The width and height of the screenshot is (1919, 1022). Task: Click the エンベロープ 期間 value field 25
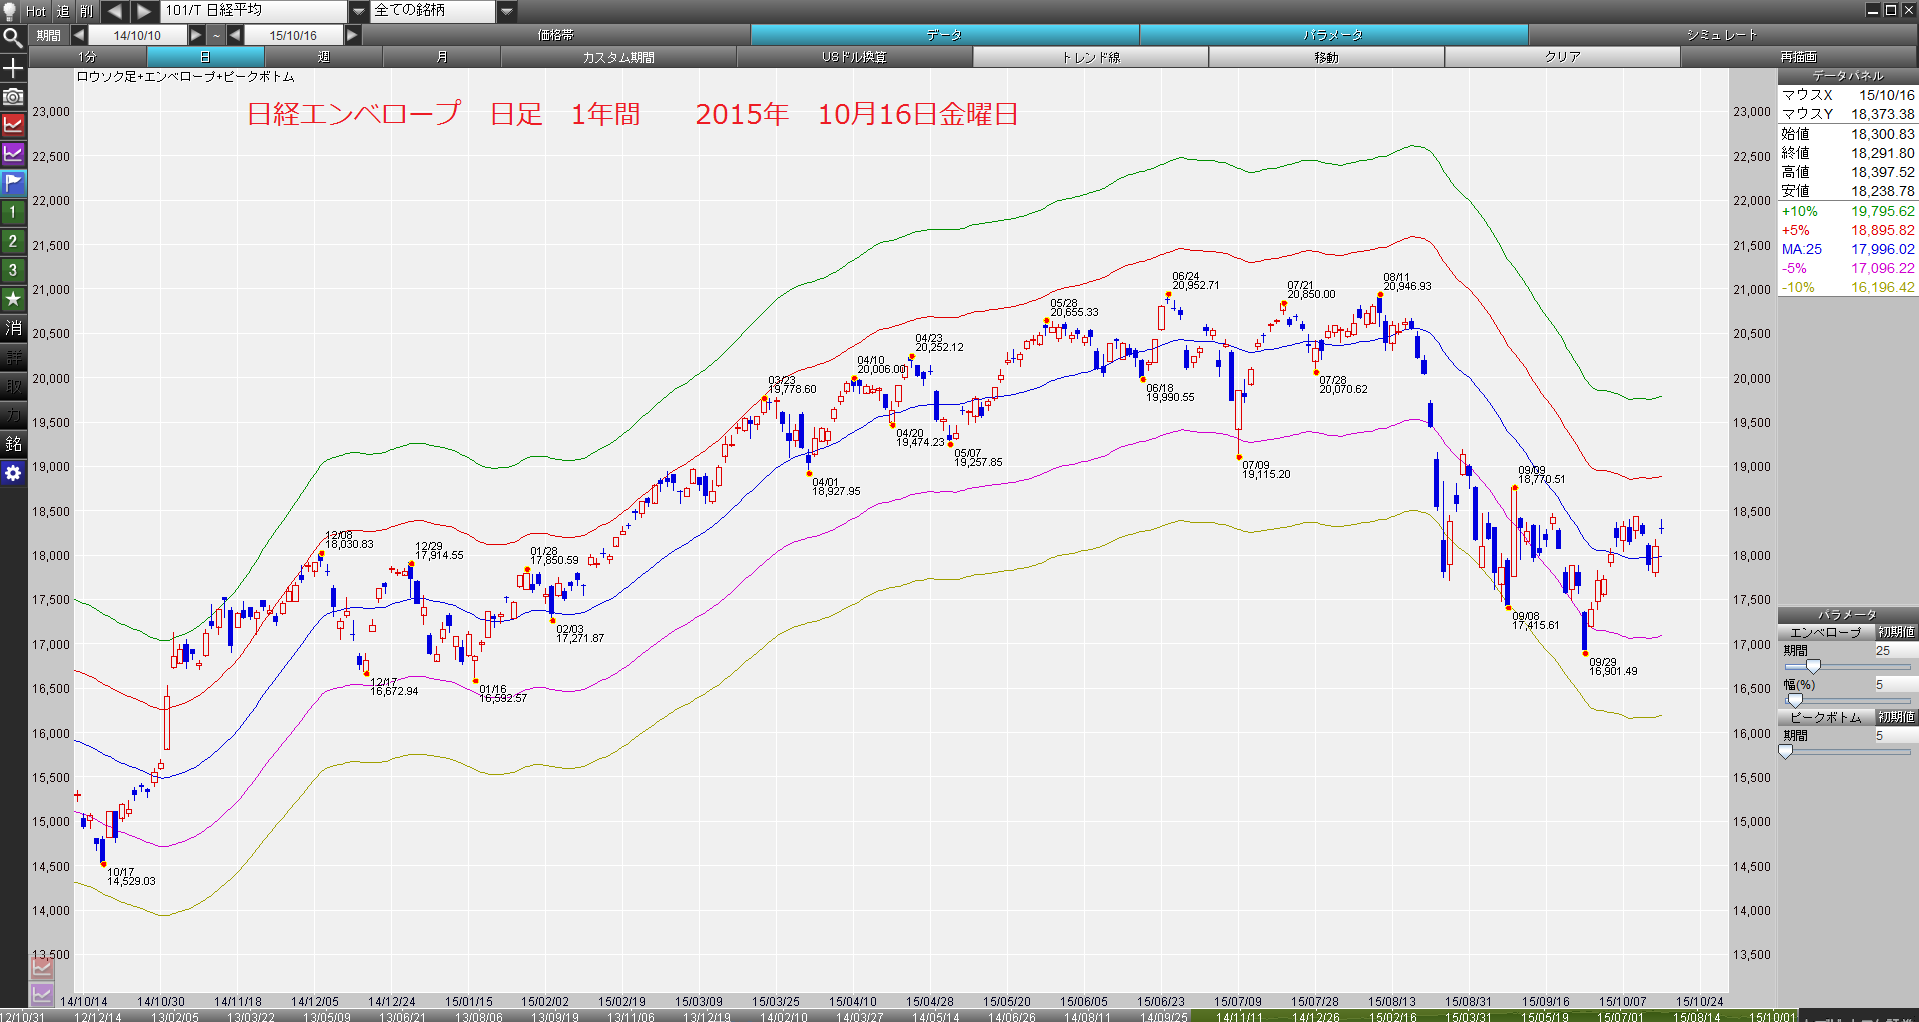click(1895, 650)
